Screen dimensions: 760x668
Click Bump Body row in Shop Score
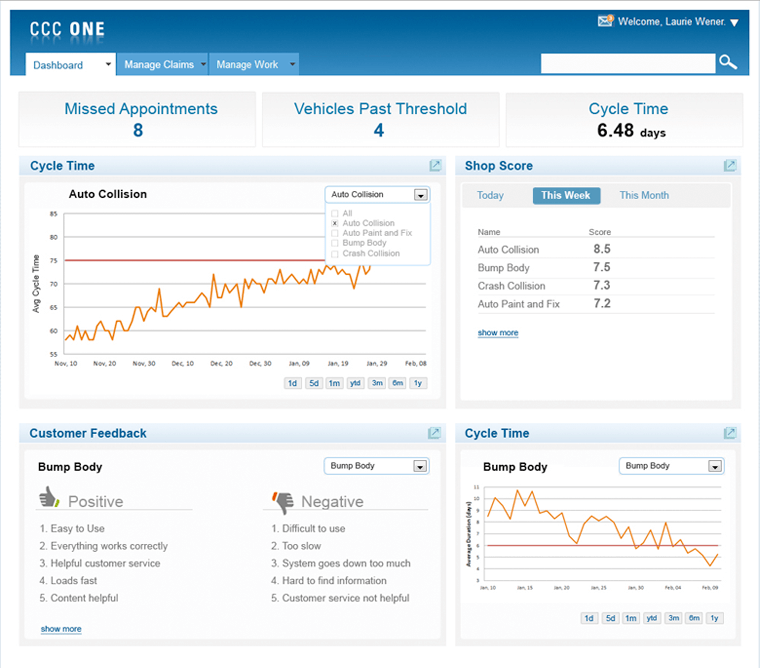[596, 268]
